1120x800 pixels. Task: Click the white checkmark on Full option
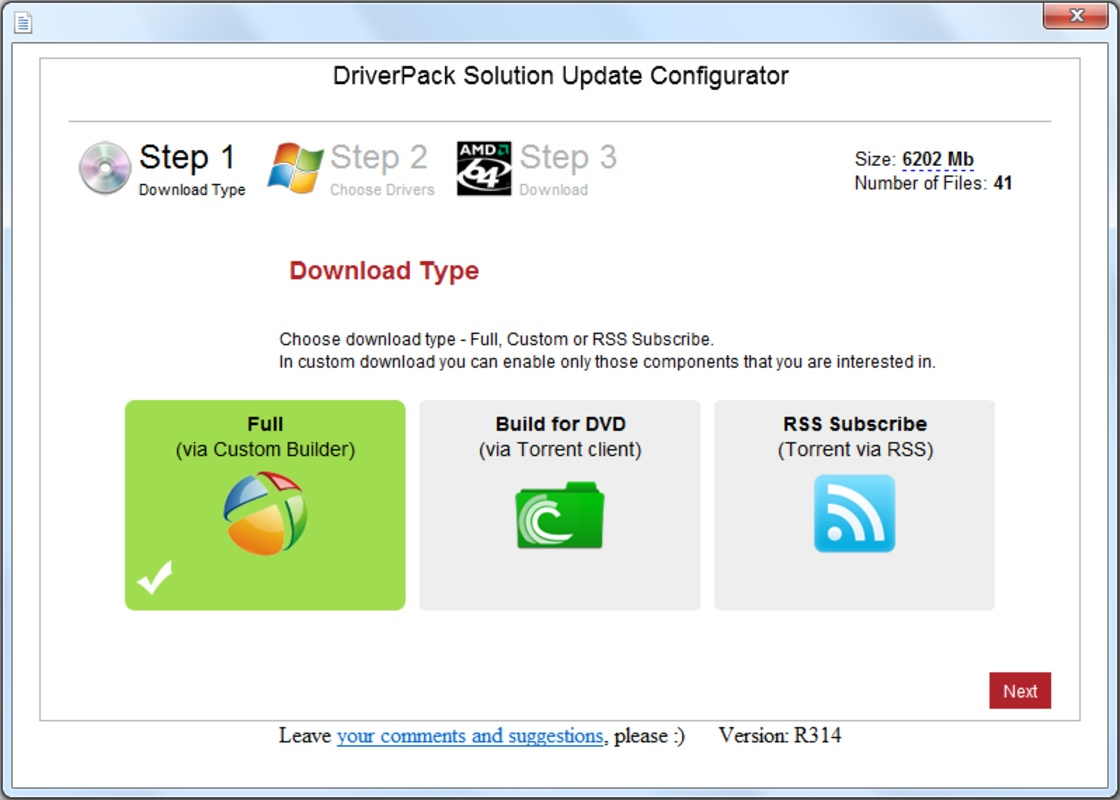pos(155,577)
